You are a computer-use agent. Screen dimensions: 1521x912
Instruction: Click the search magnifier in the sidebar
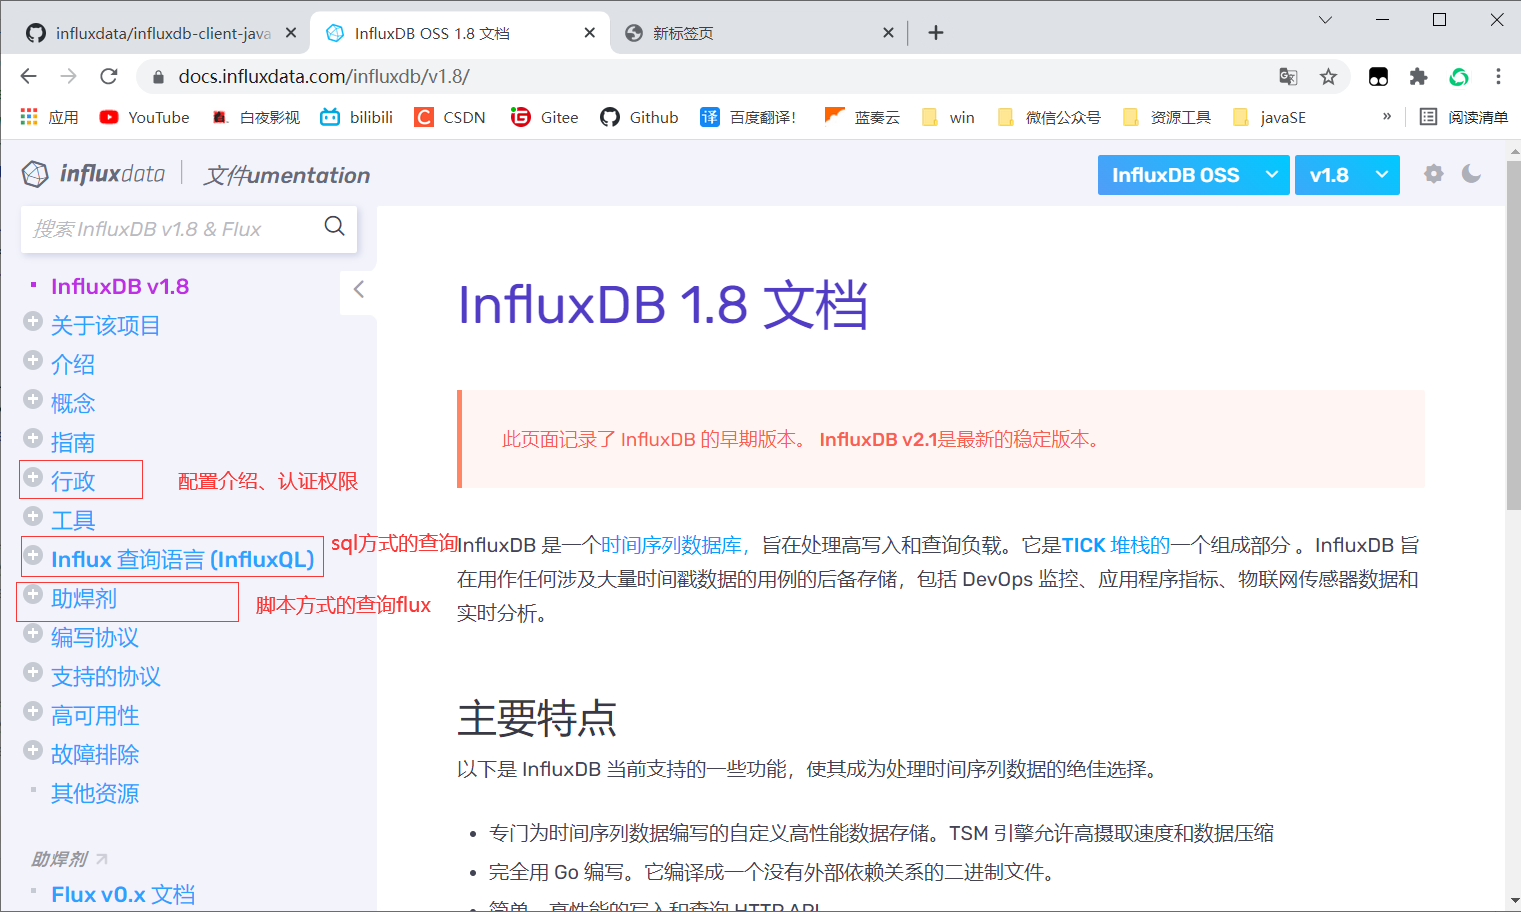(334, 227)
